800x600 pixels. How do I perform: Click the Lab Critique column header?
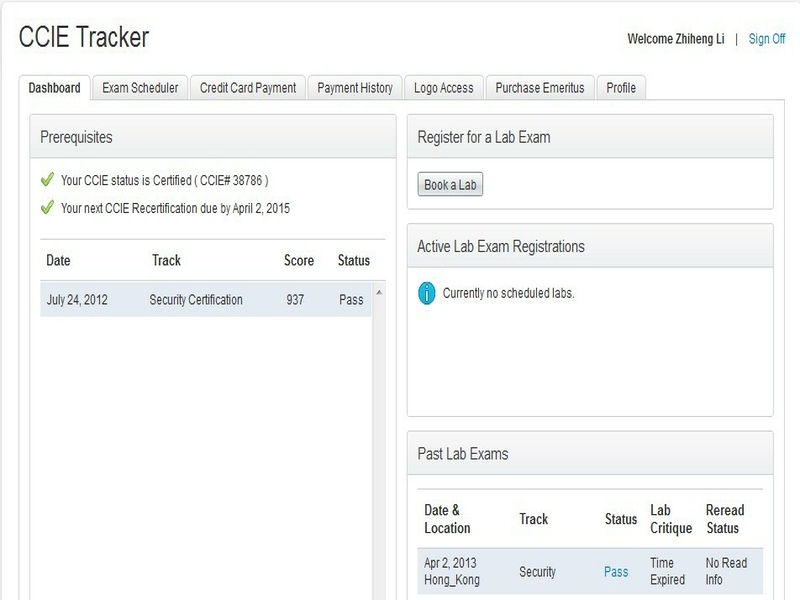(x=668, y=518)
